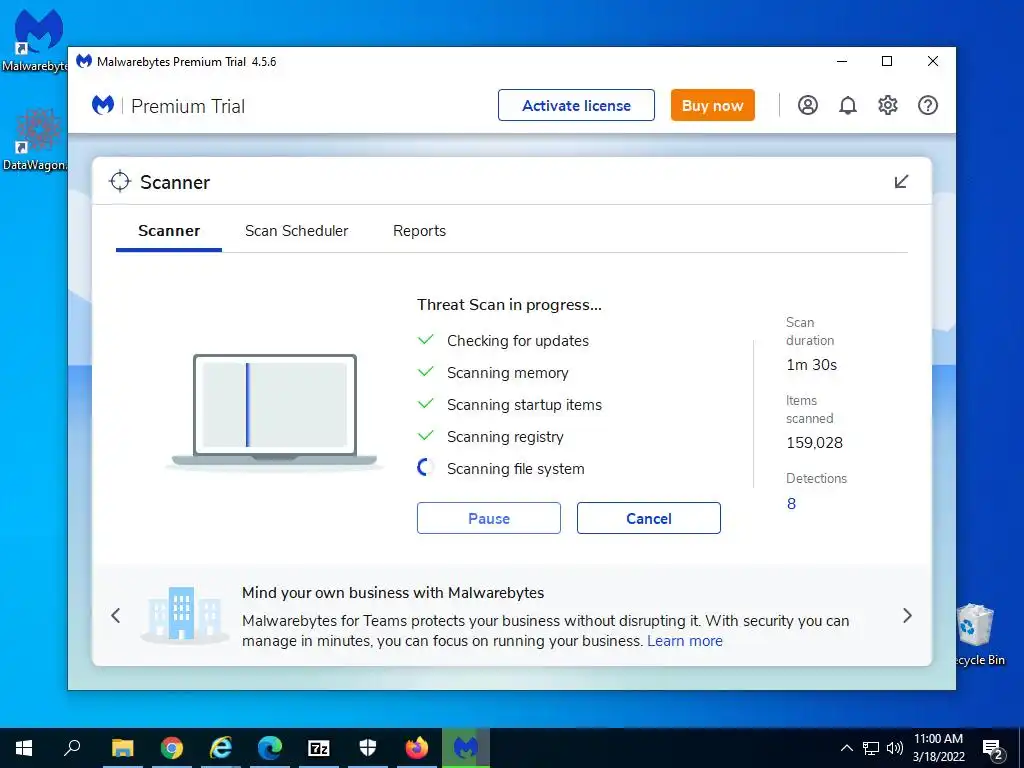Close the Malwarebytes window
The image size is (1024, 768).
[933, 61]
